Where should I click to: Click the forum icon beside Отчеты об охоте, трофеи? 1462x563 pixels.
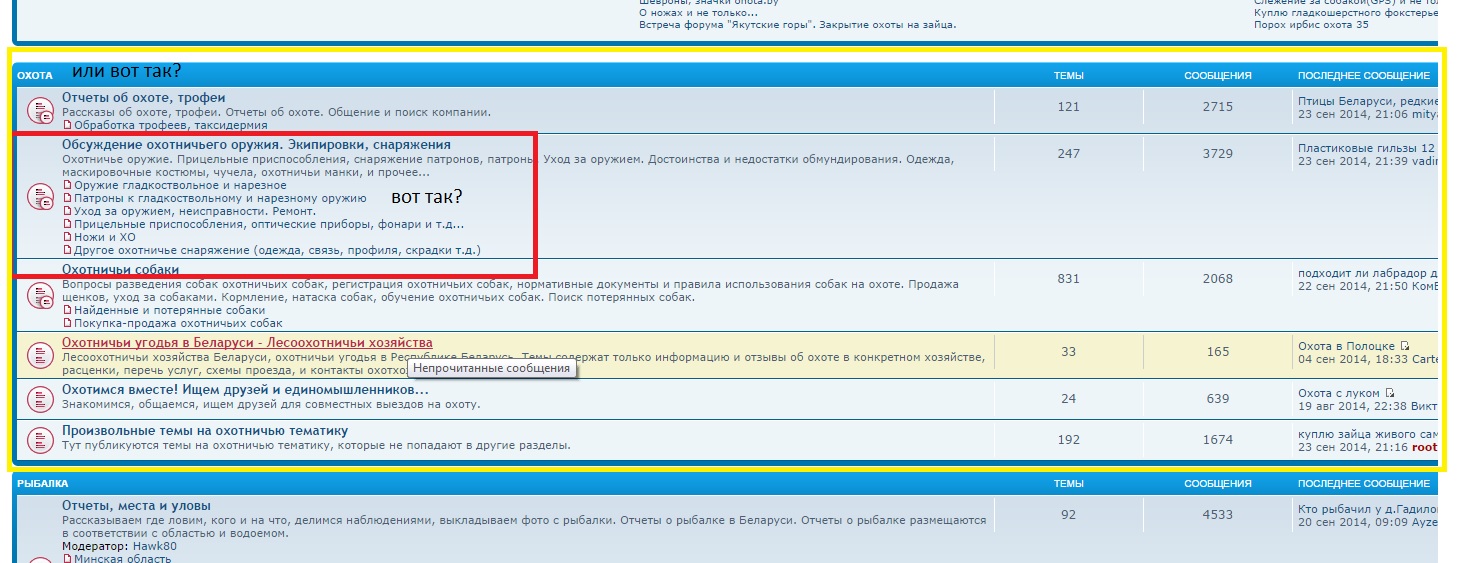[39, 109]
